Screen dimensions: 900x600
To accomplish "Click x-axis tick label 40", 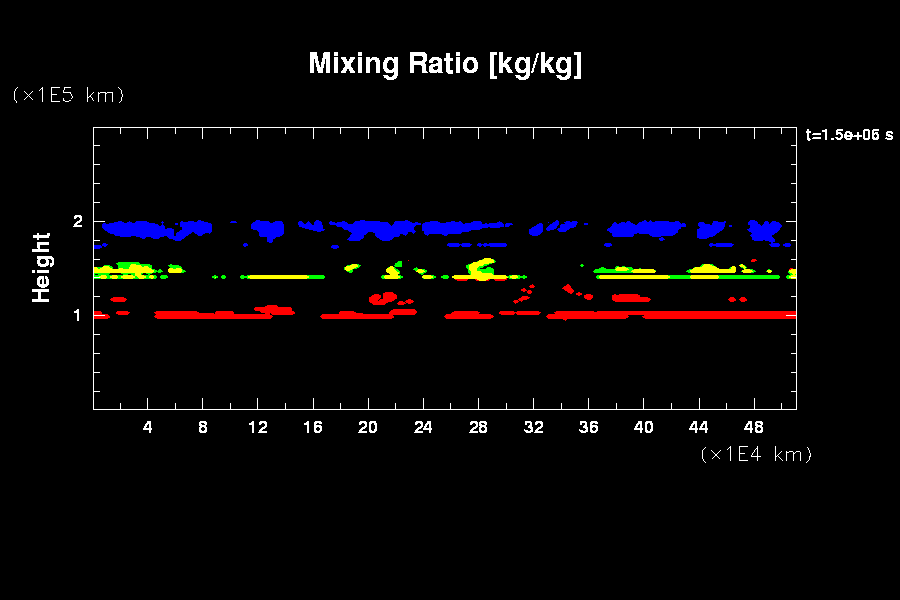I will [643, 427].
